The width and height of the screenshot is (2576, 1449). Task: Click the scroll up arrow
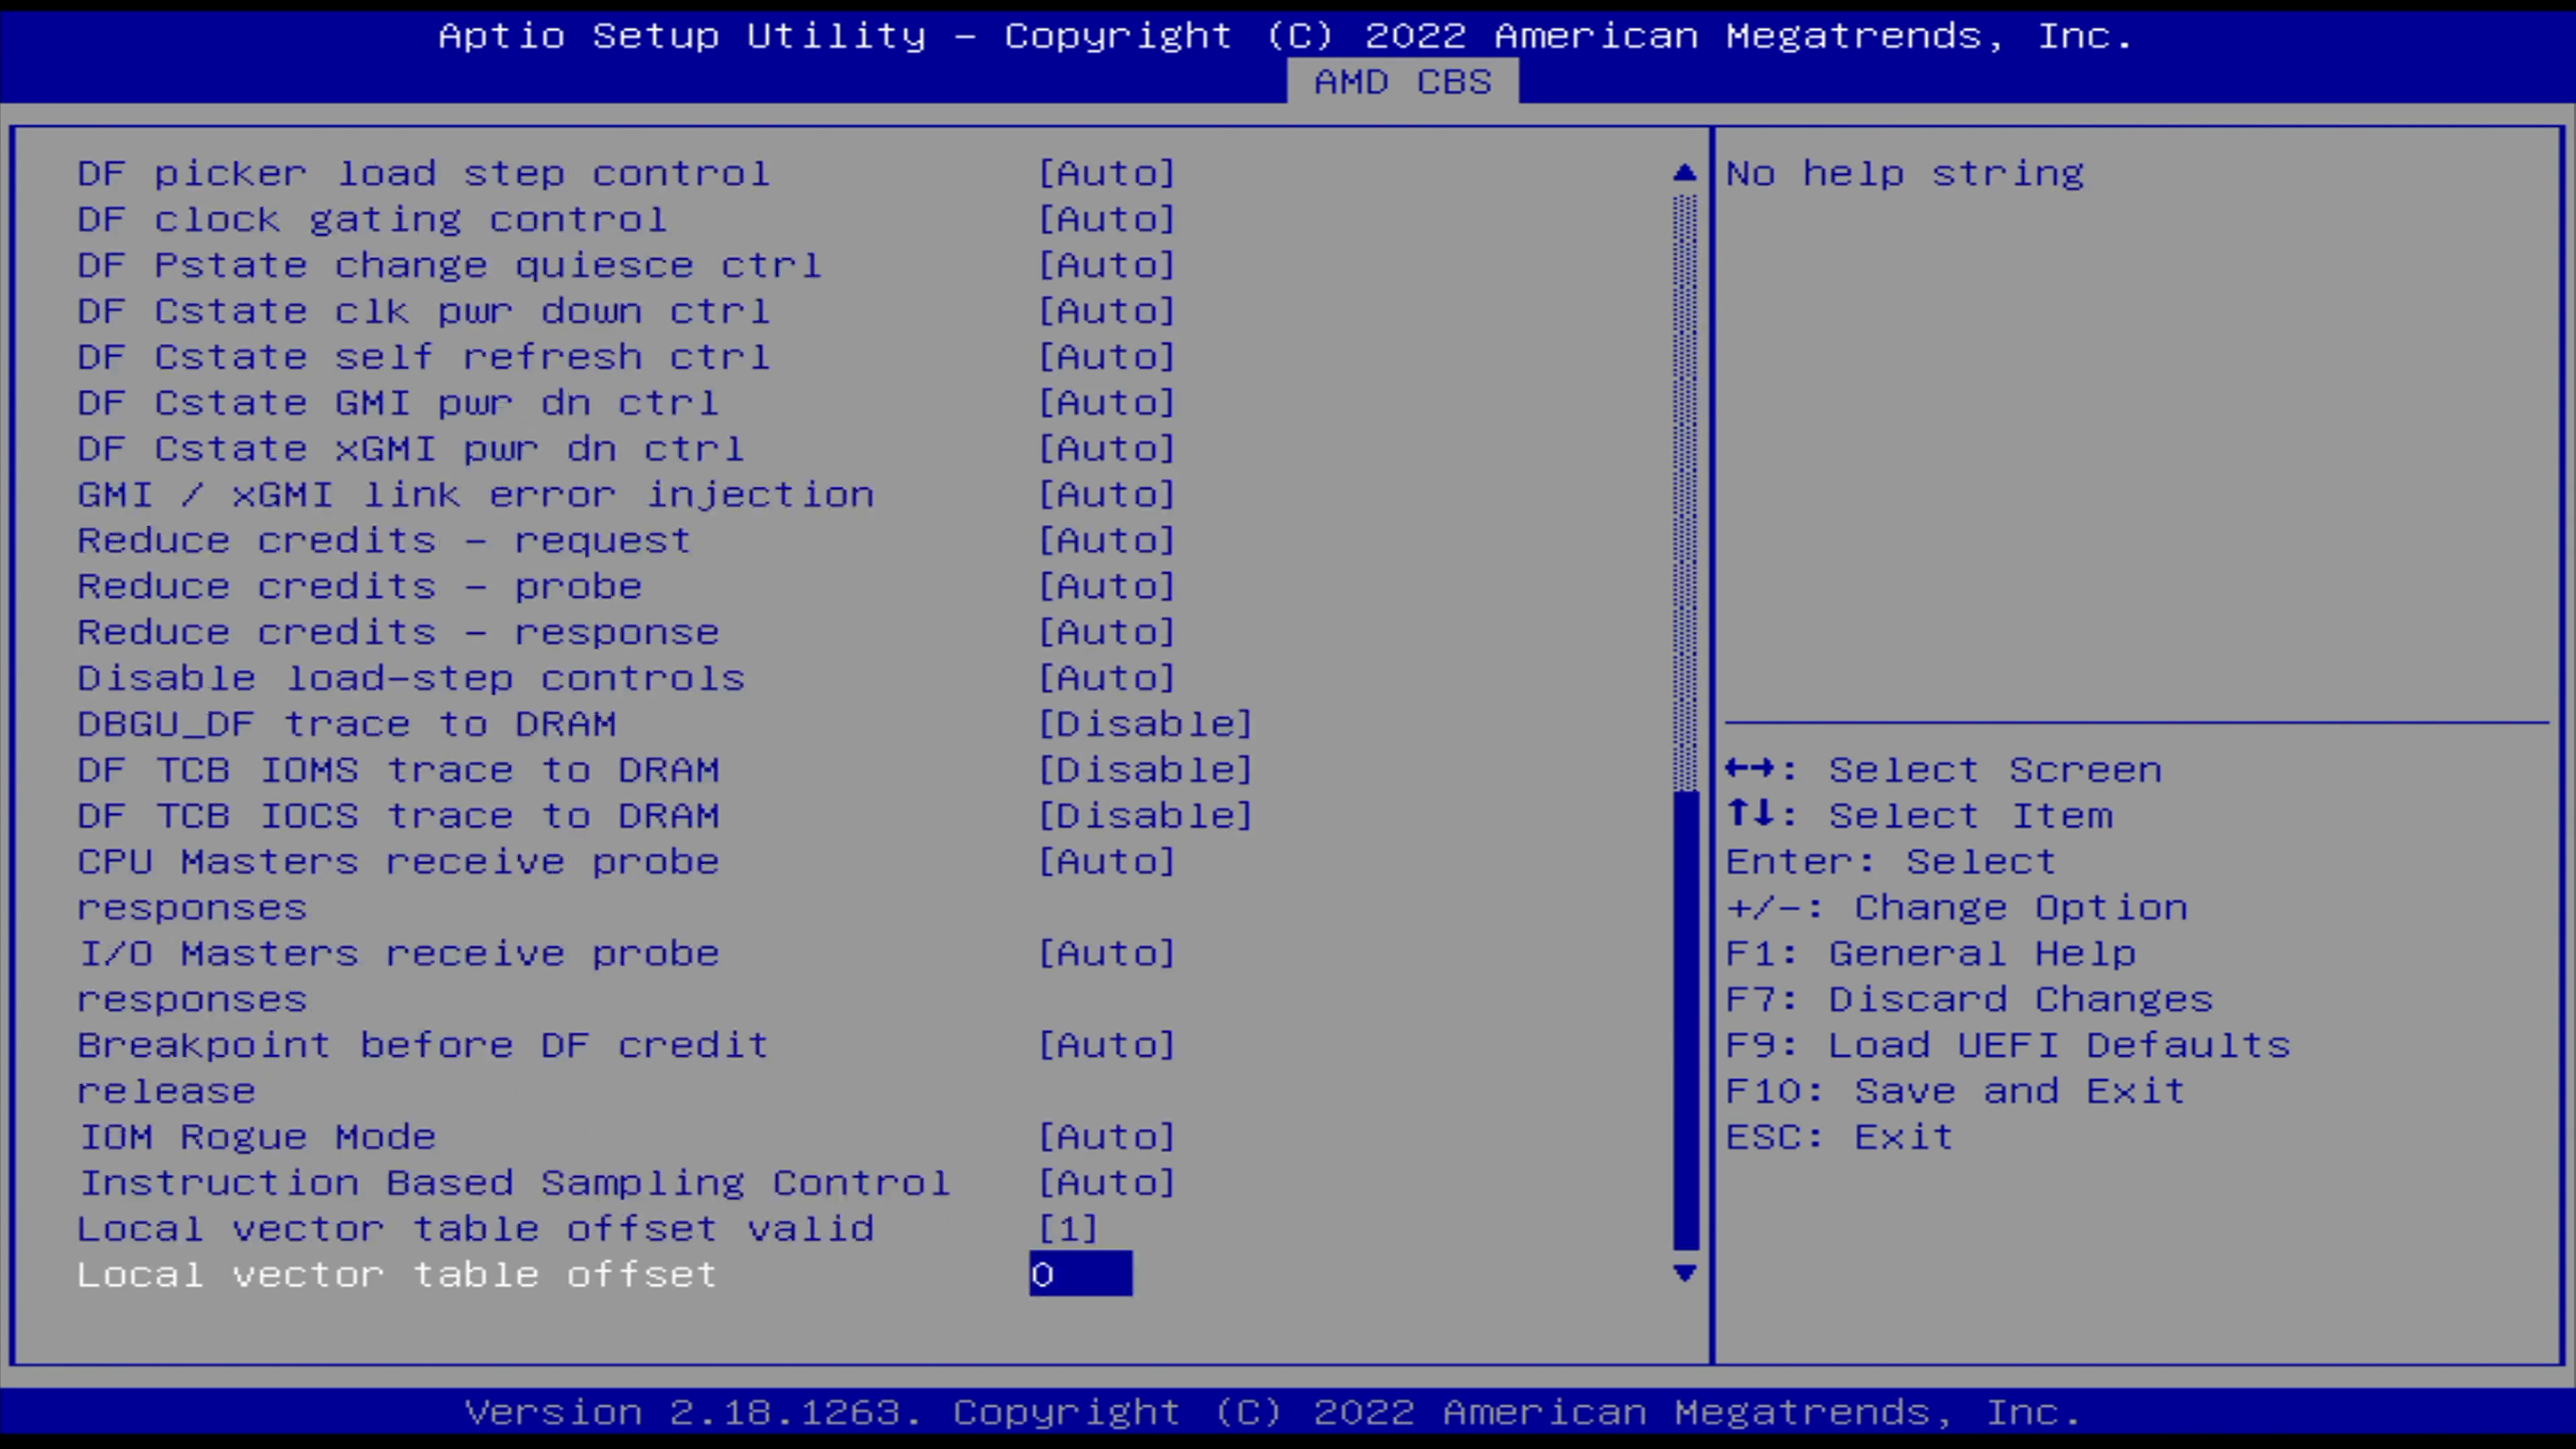pos(1685,173)
